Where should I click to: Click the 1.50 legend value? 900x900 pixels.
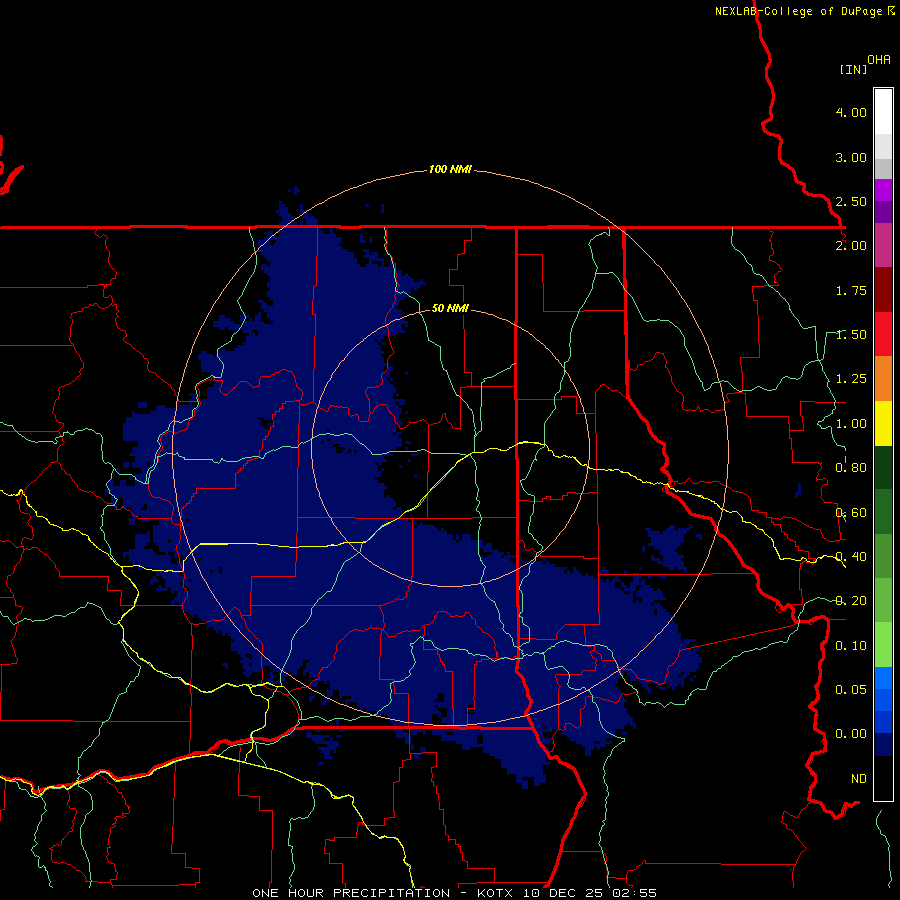tap(851, 335)
